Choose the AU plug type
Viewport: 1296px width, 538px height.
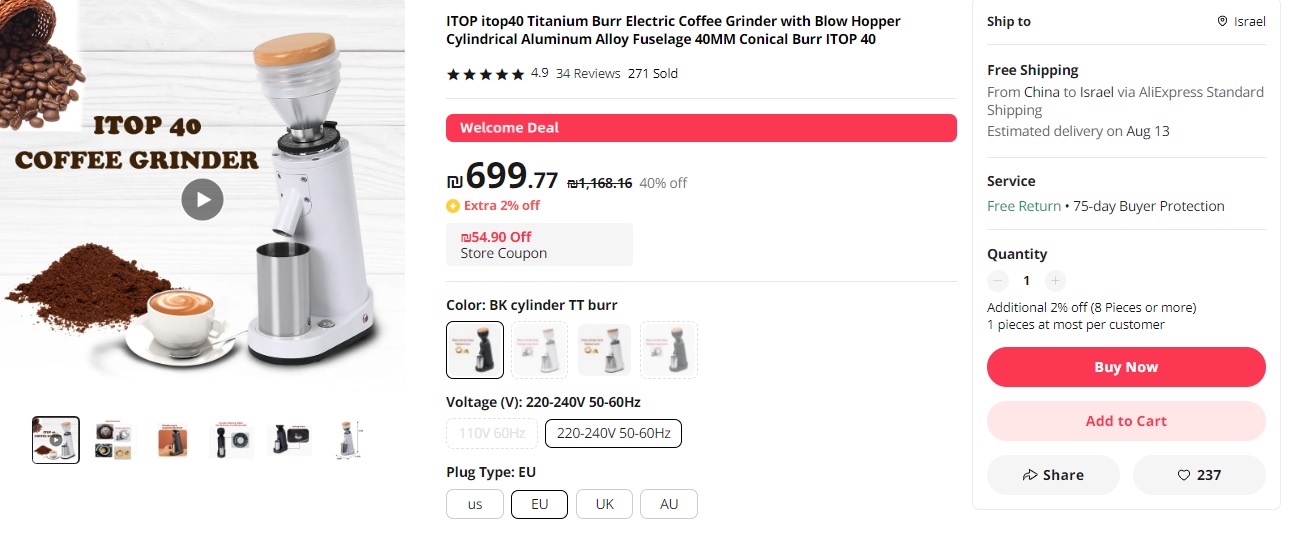(x=669, y=504)
